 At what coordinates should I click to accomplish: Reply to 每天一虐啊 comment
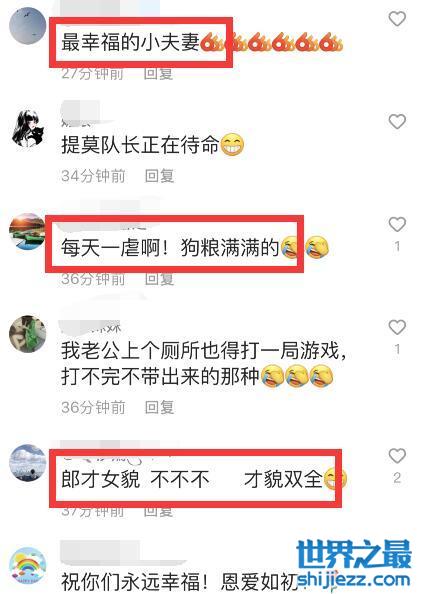(x=160, y=279)
